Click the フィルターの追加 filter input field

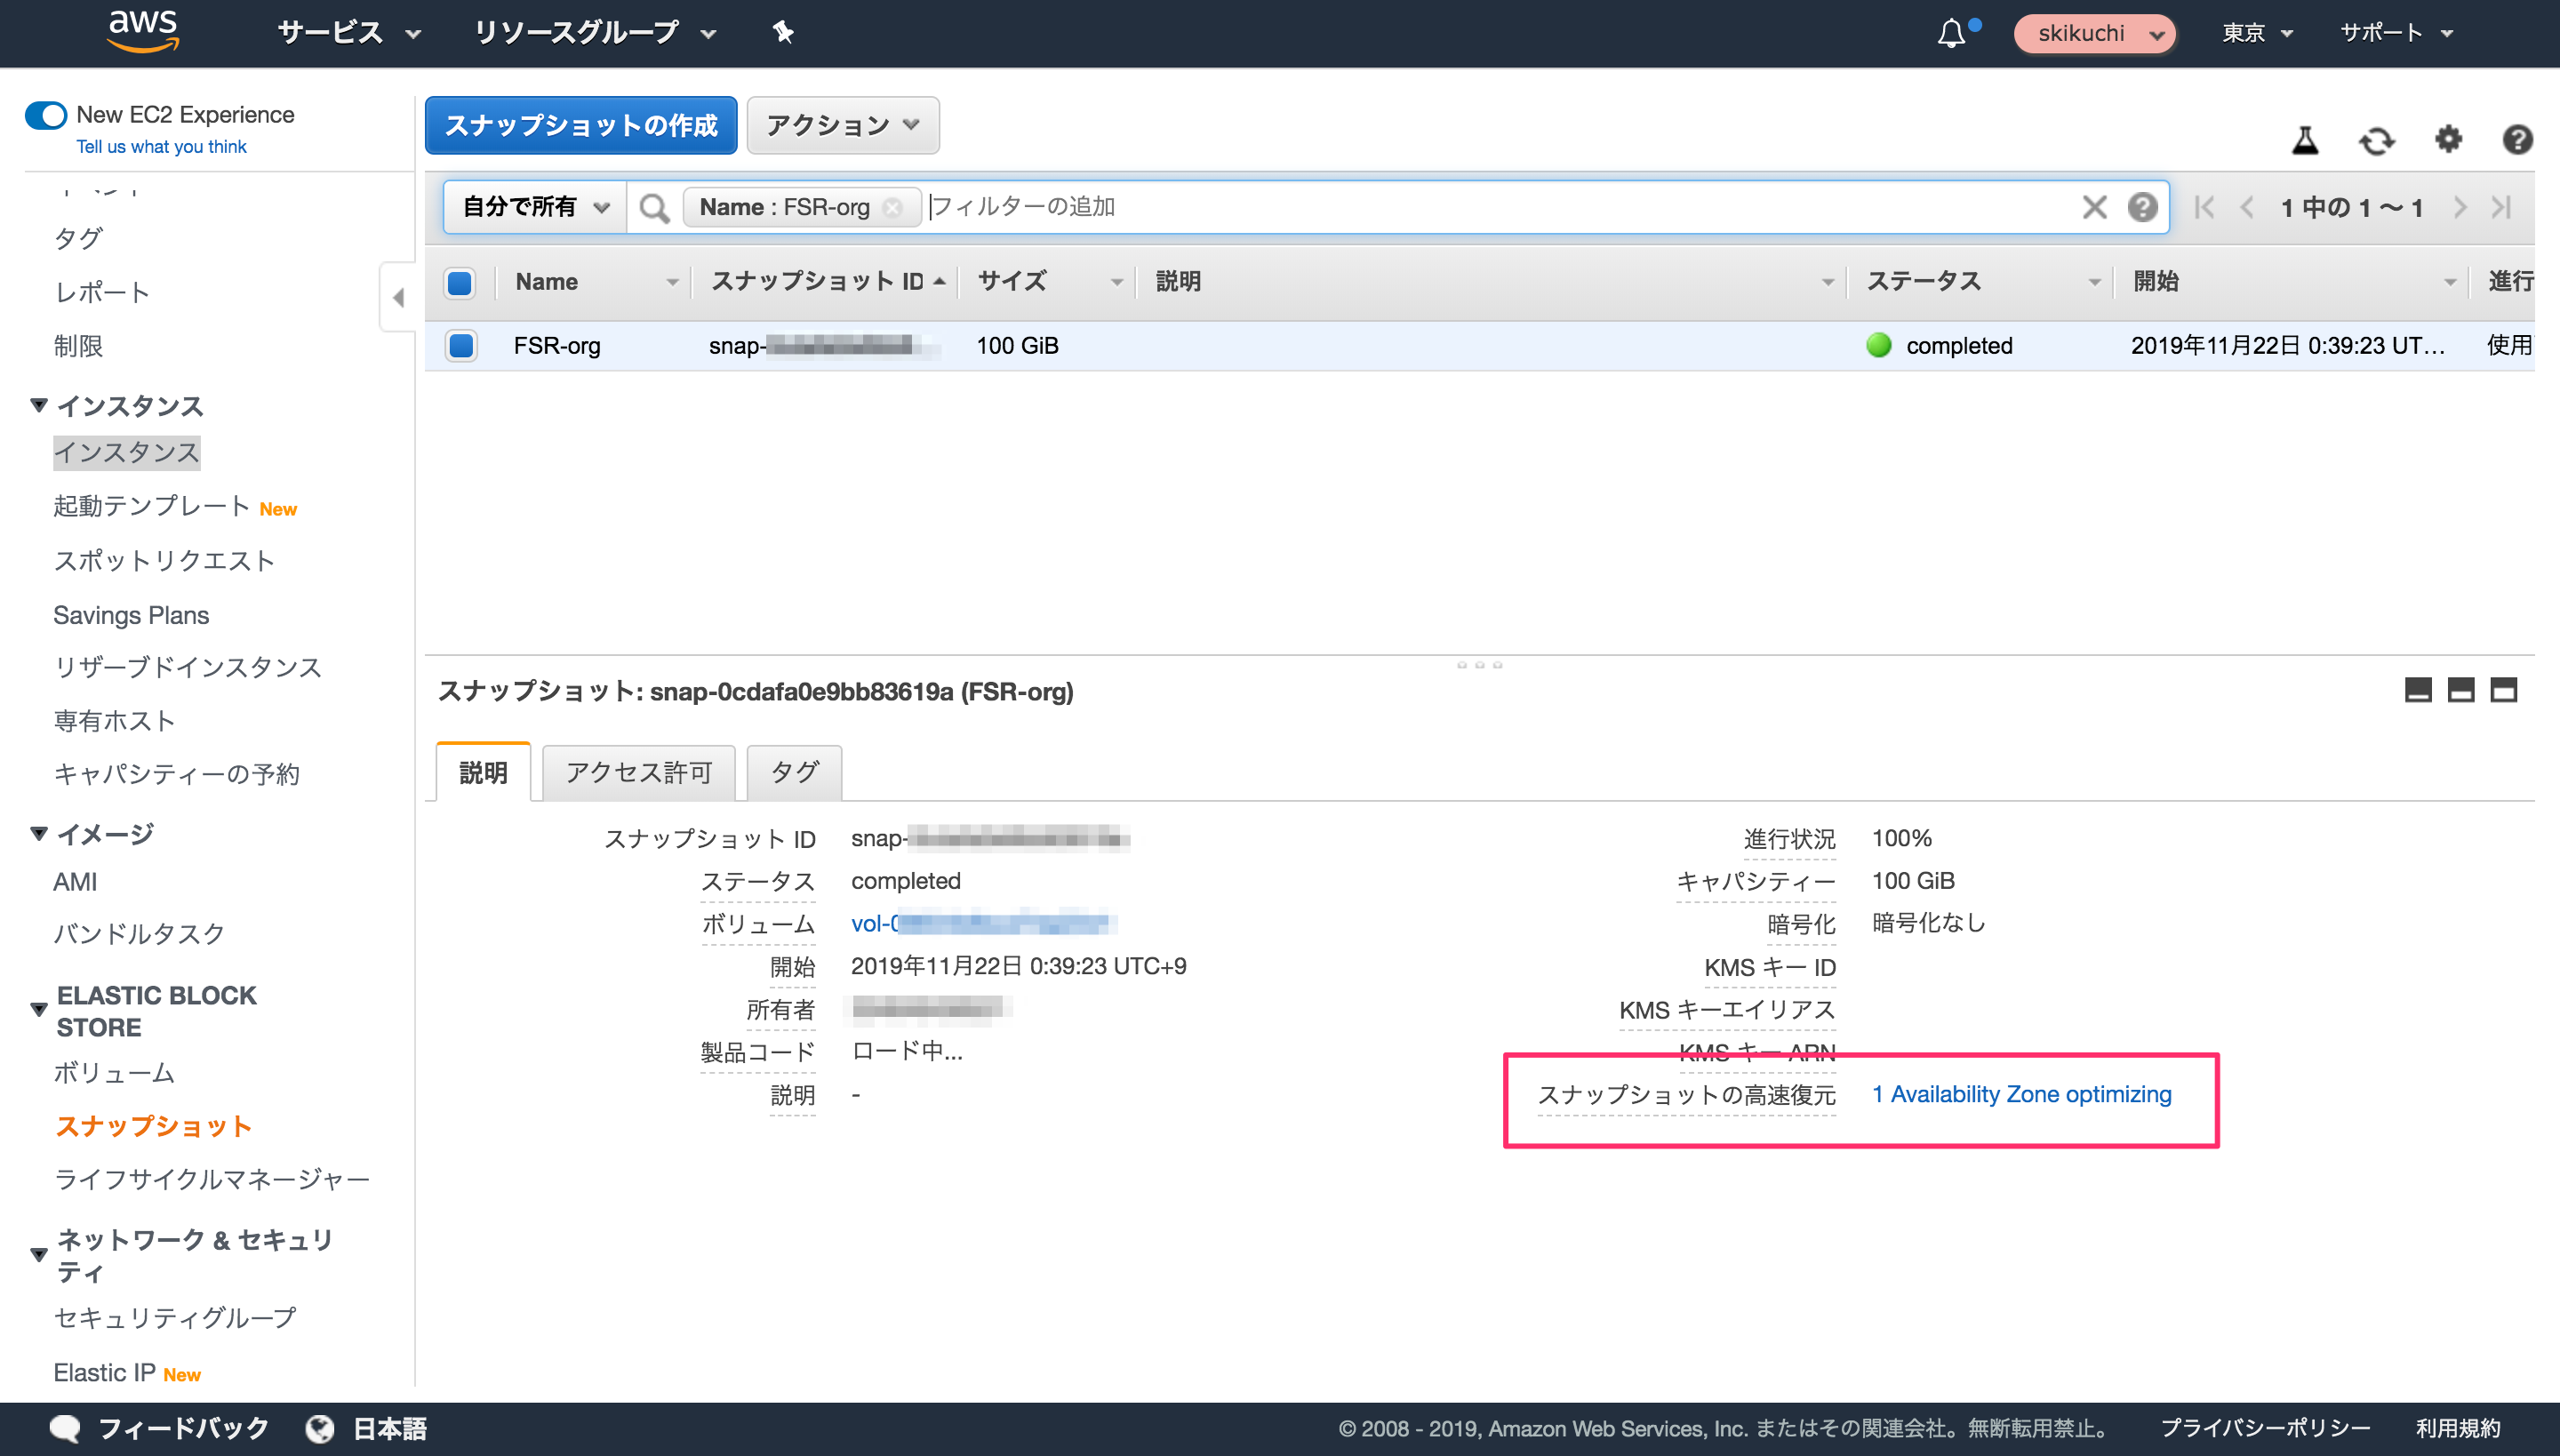1500,207
